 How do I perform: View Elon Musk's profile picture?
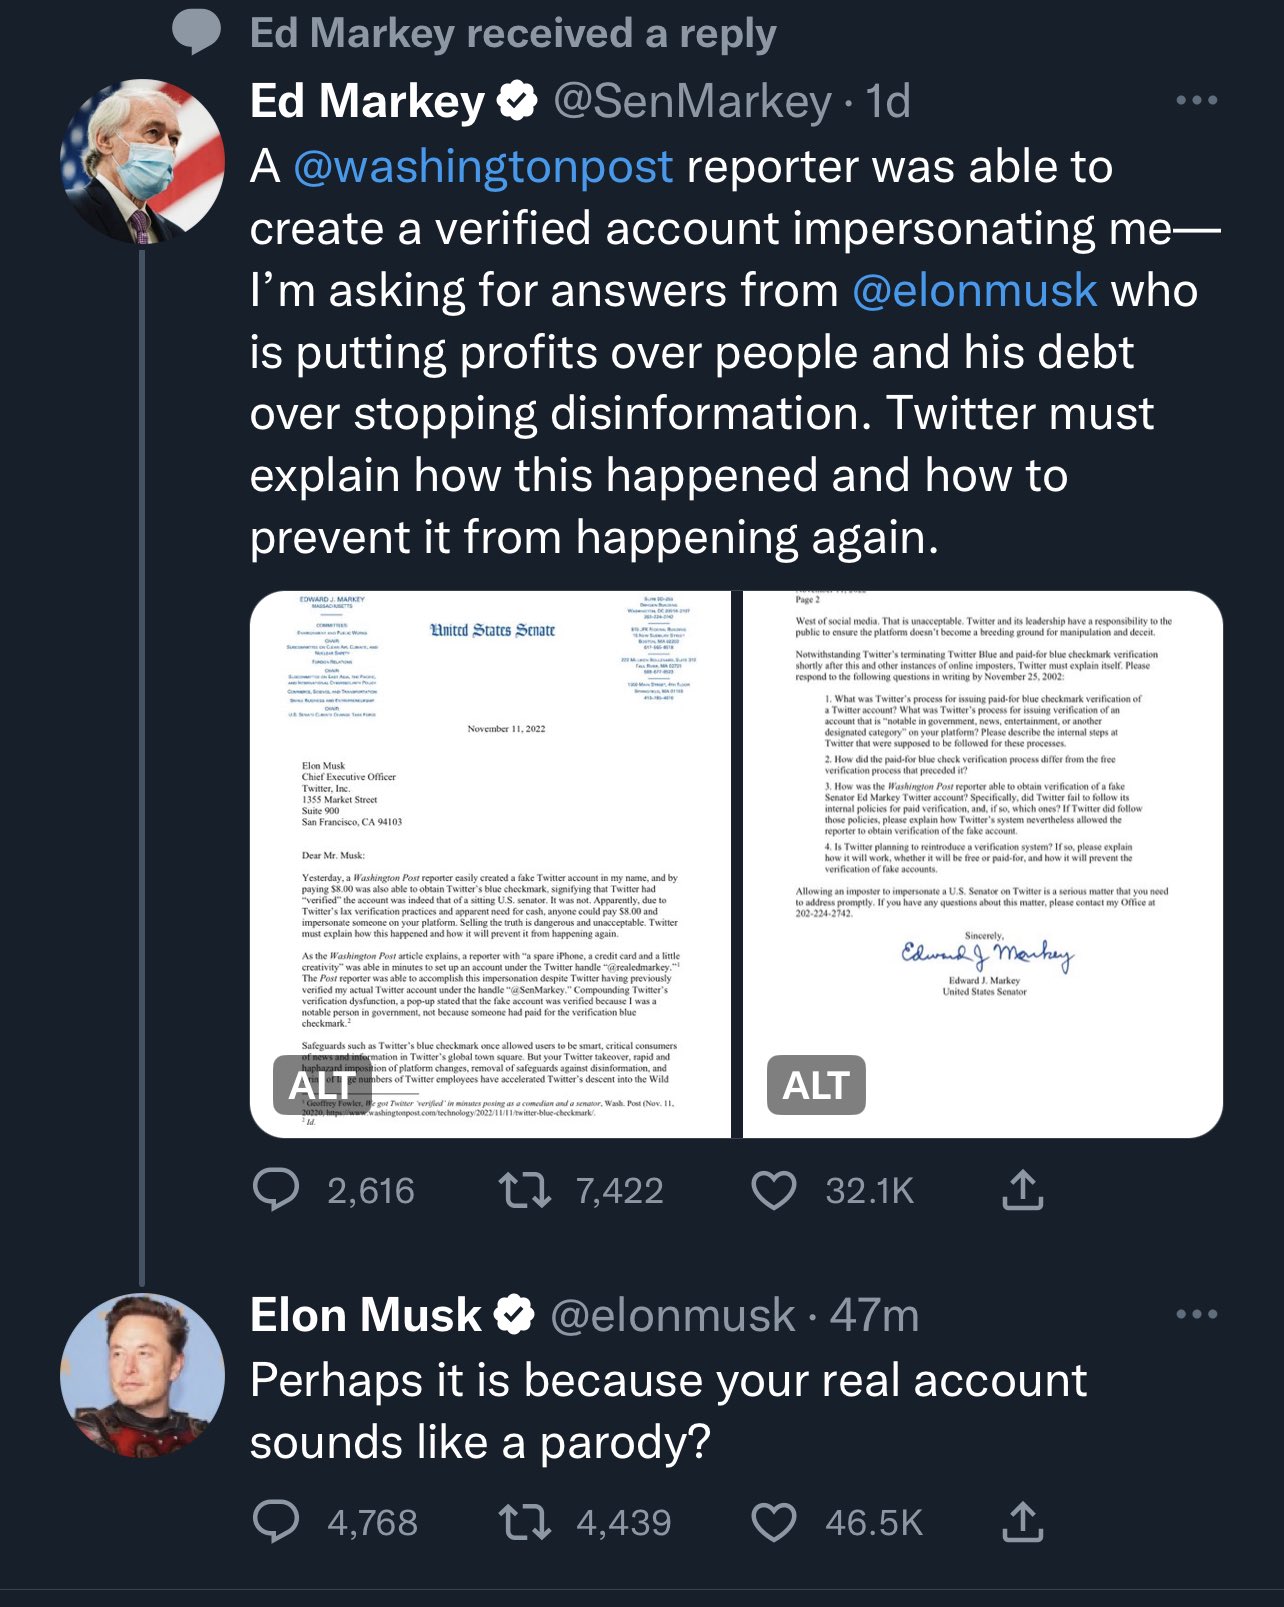(x=142, y=1375)
